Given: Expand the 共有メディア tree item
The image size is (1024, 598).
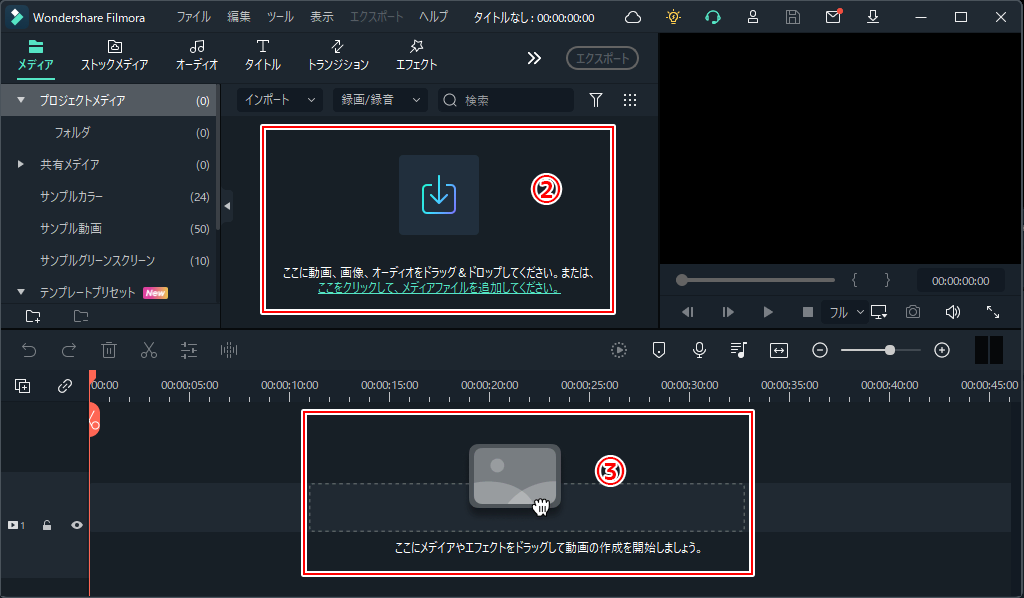Looking at the screenshot, I should [21, 164].
